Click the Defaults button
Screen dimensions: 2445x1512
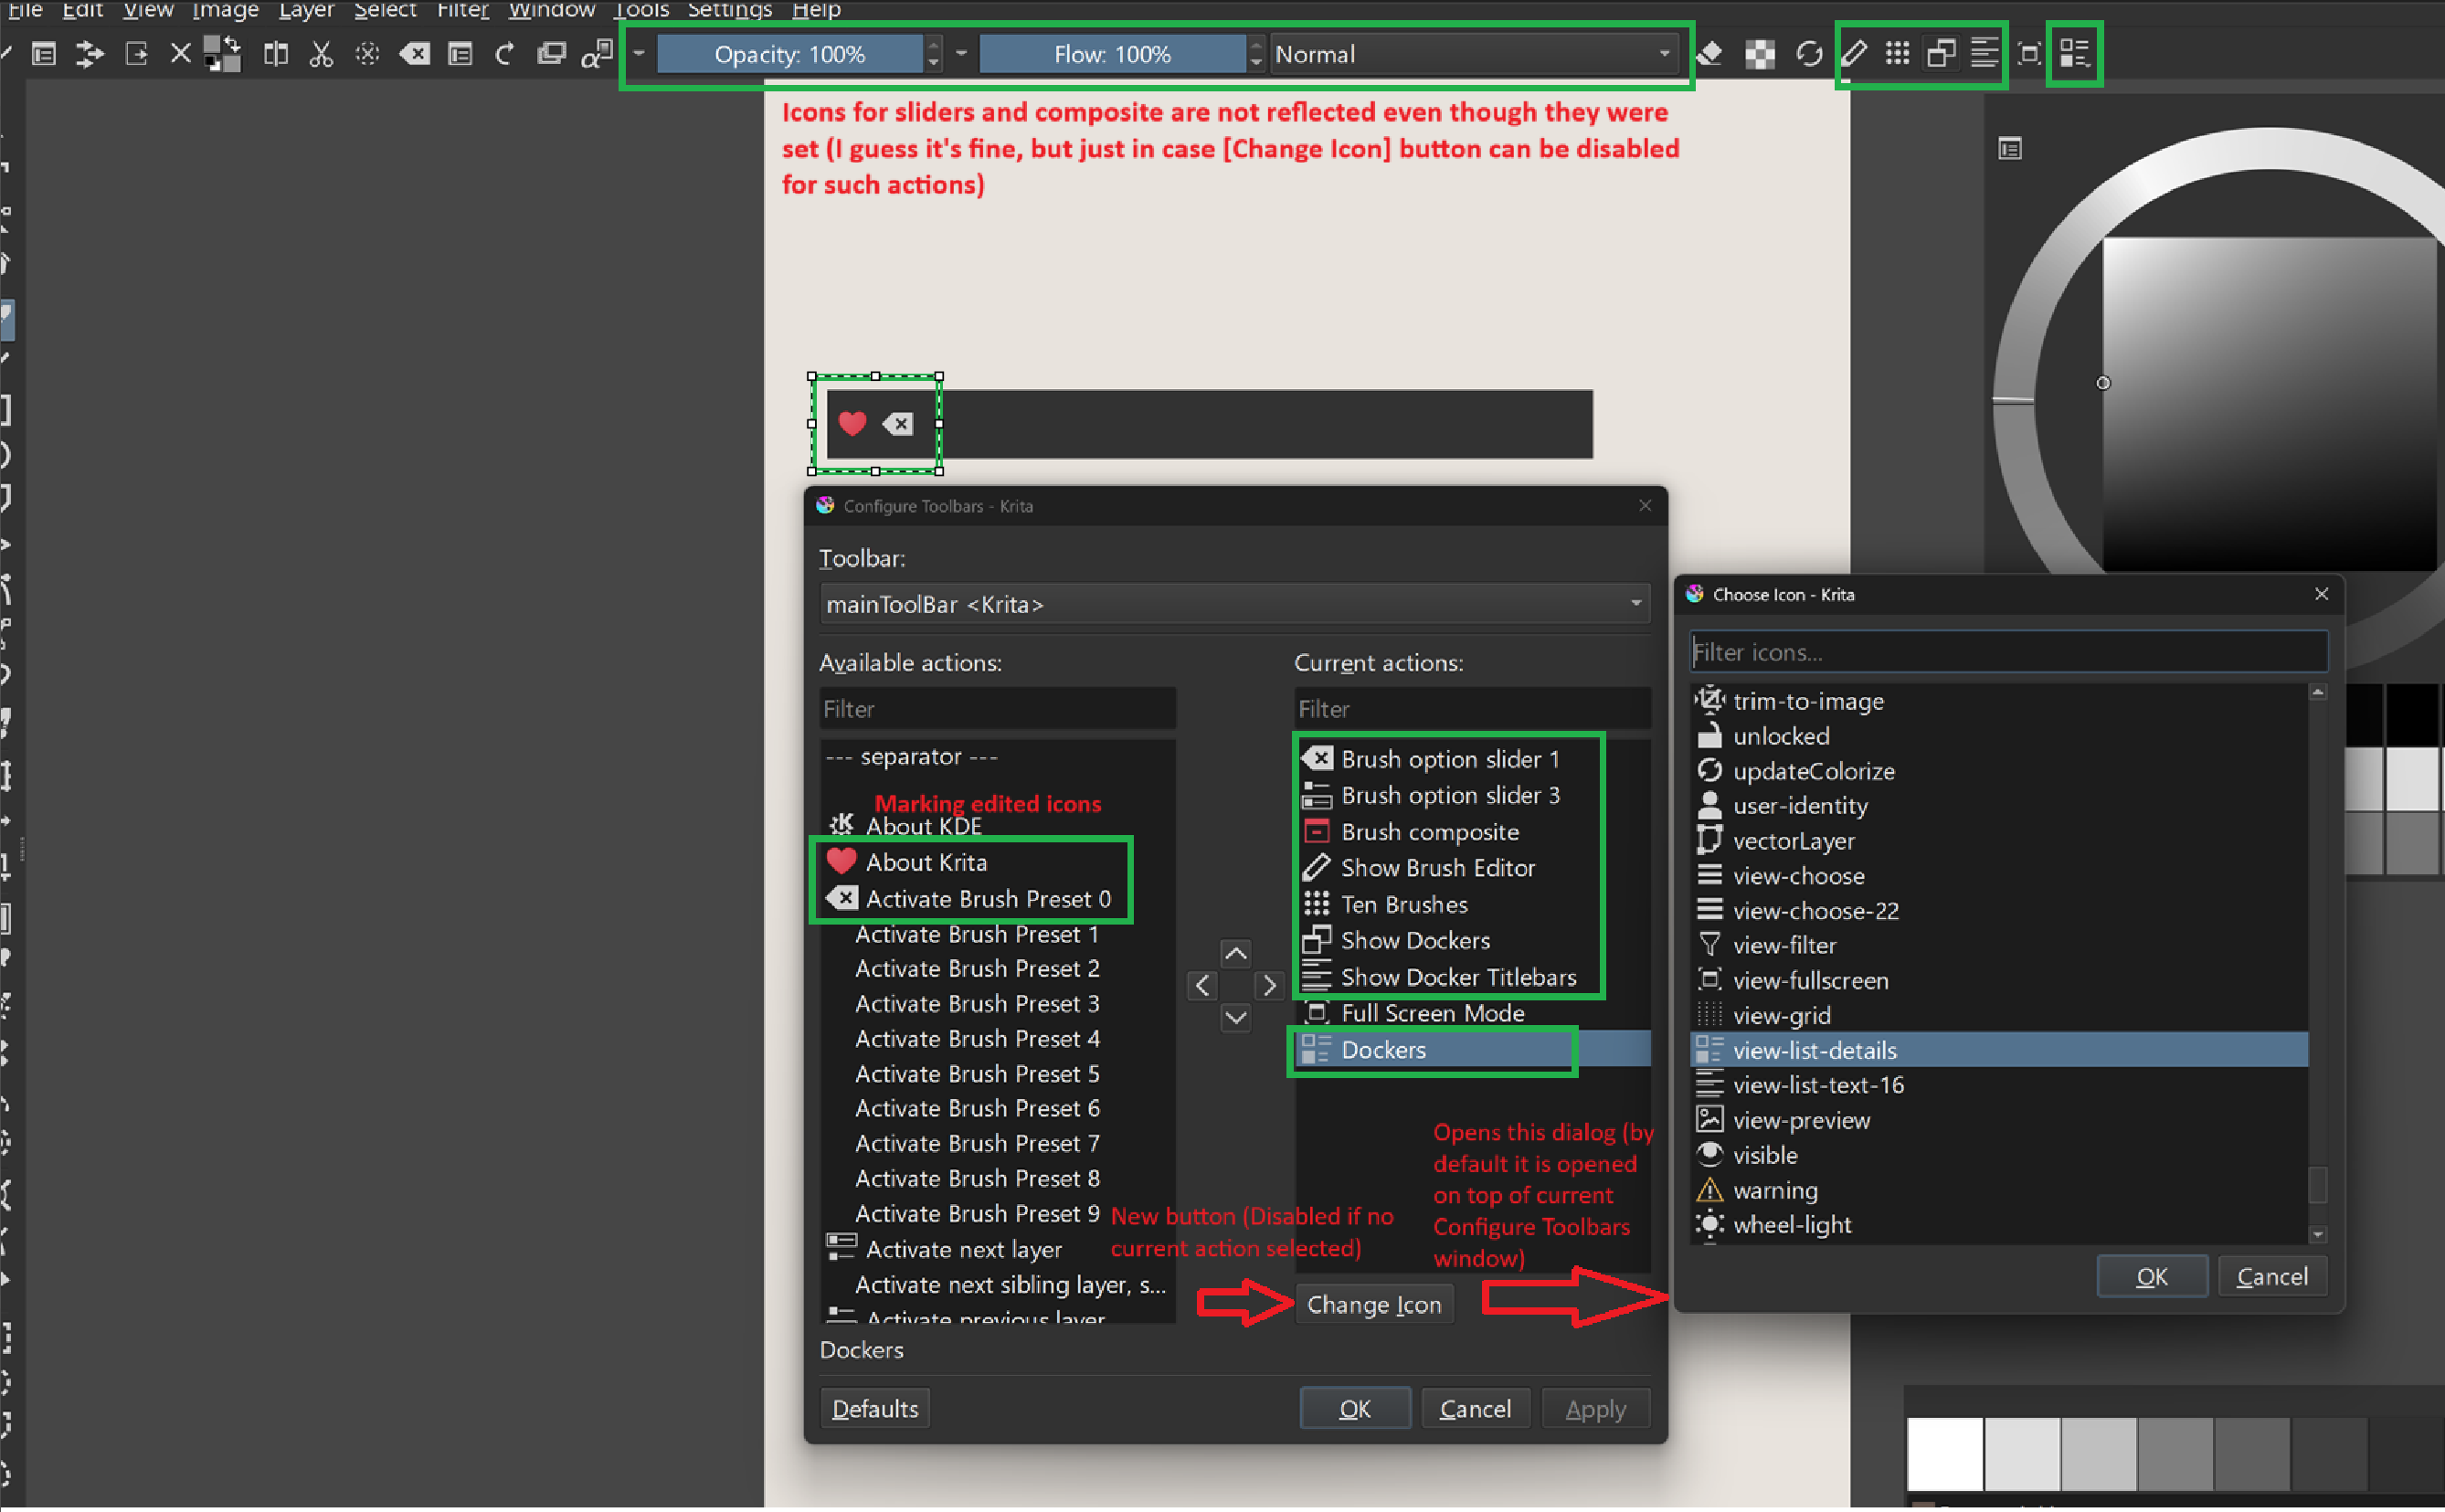click(x=874, y=1408)
